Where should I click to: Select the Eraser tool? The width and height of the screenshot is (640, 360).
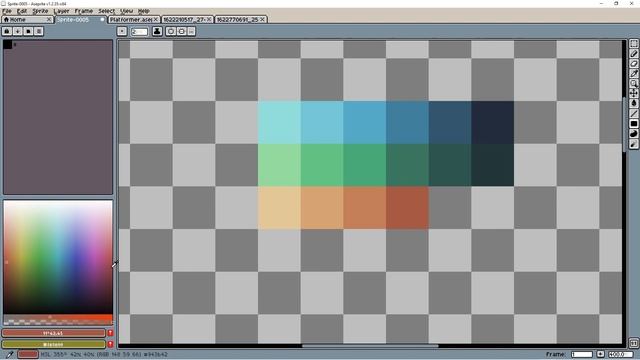coord(633,64)
